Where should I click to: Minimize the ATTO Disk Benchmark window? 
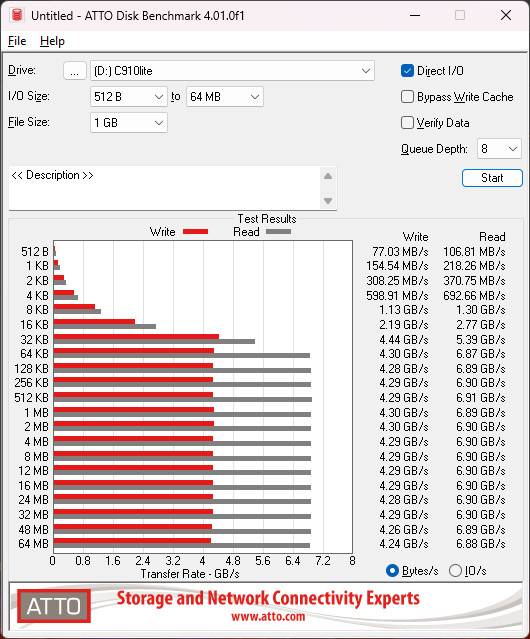[415, 15]
